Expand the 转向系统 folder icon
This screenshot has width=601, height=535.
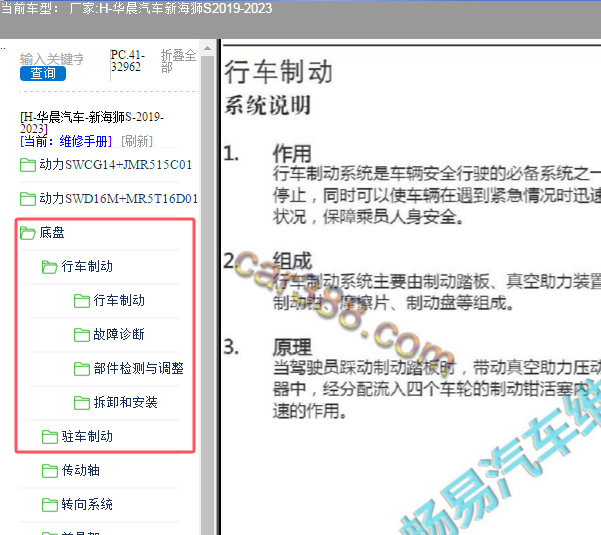[x=49, y=505]
